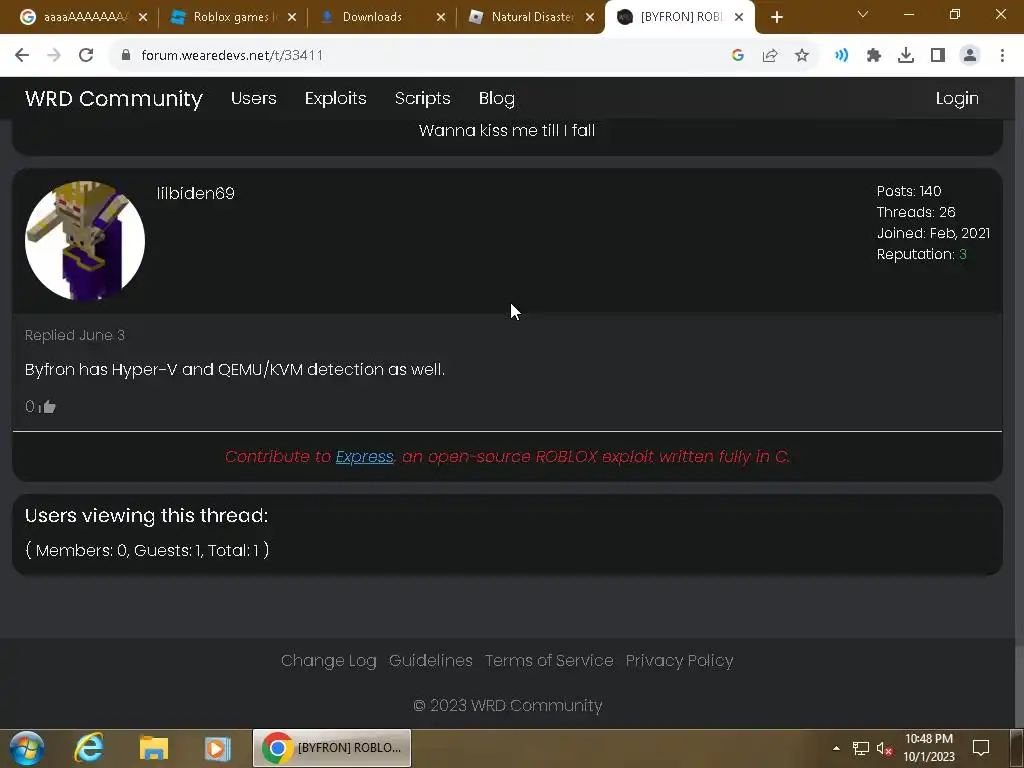Click the 'Wanna kiss me till I fall' line

pyautogui.click(x=507, y=131)
